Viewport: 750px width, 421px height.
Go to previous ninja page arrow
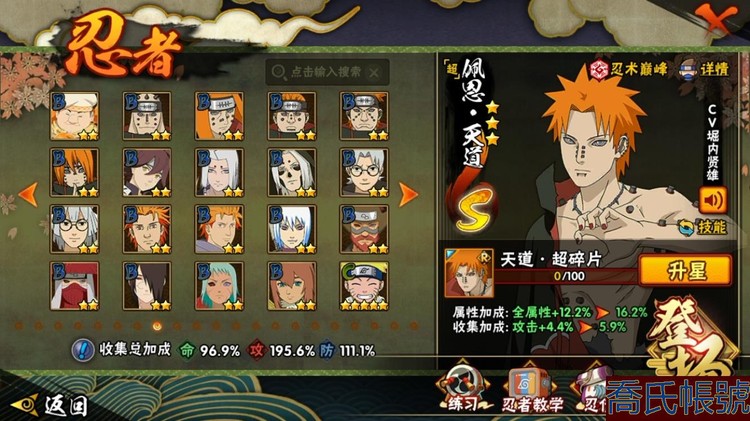click(x=28, y=194)
